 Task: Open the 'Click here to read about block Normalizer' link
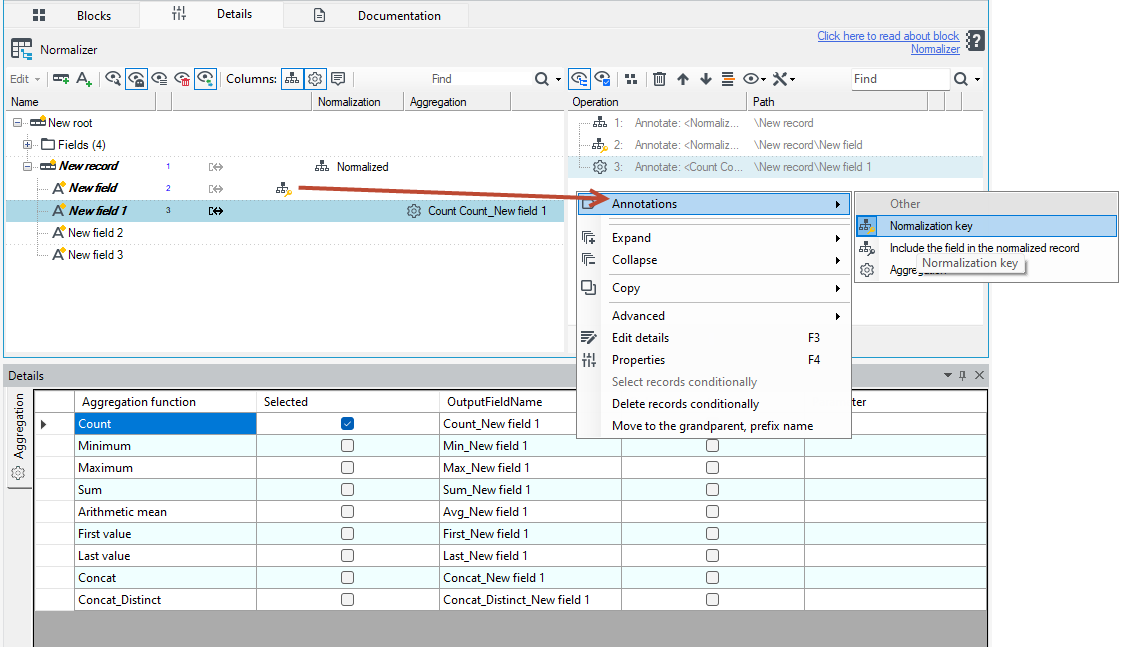point(888,42)
